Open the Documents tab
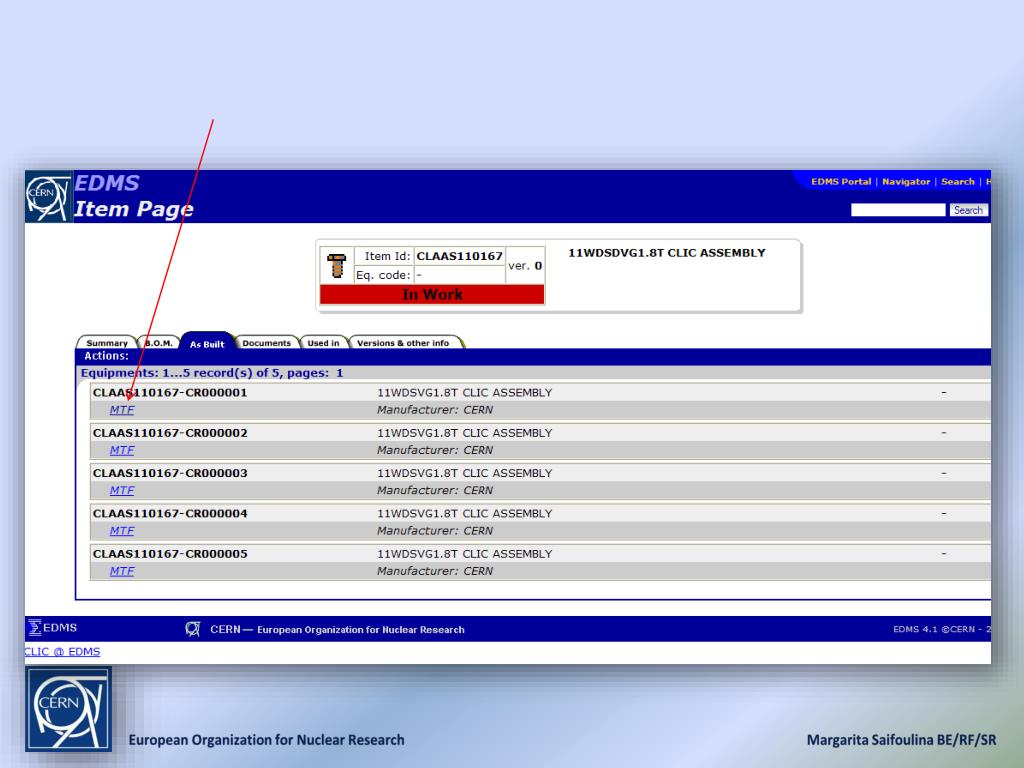Image resolution: width=1024 pixels, height=768 pixels. click(266, 343)
